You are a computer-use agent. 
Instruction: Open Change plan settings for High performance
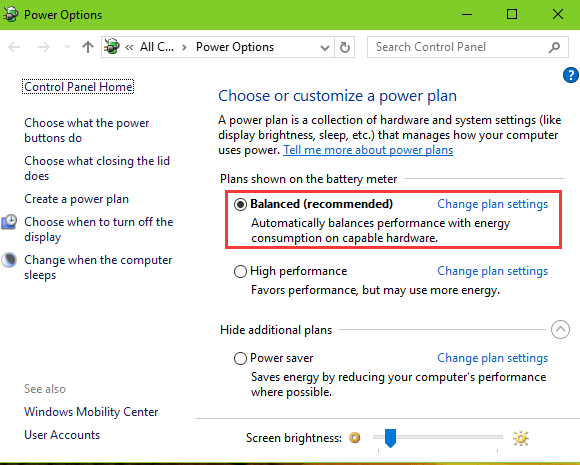[x=492, y=271]
